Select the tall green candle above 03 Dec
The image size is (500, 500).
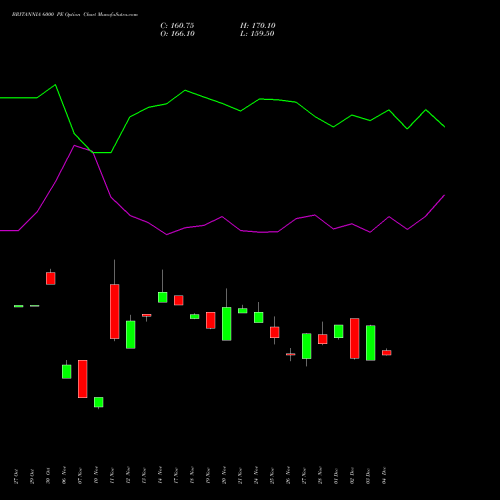pyautogui.click(x=371, y=343)
